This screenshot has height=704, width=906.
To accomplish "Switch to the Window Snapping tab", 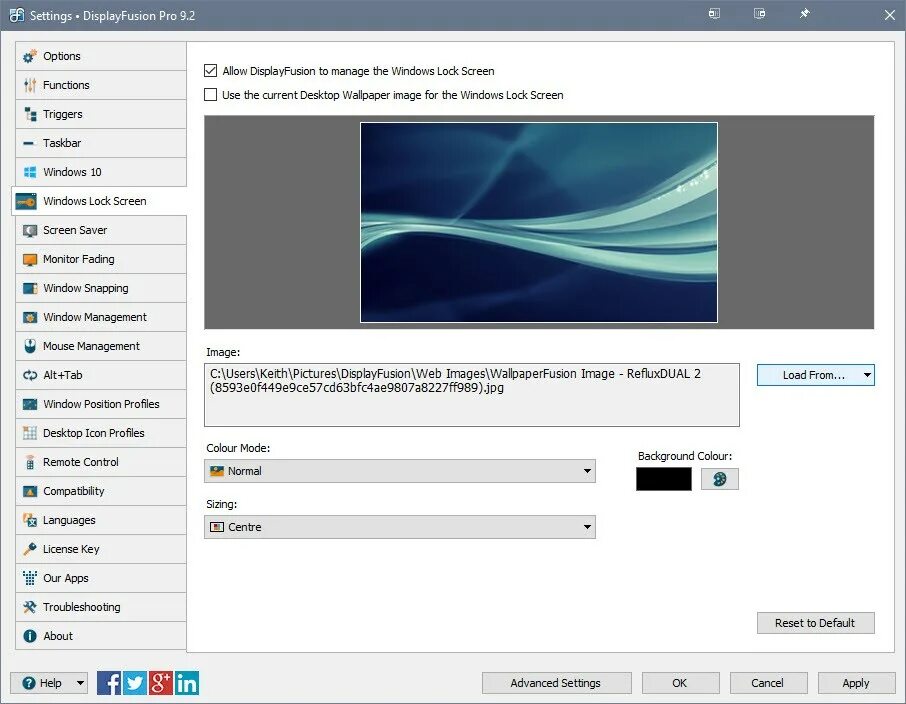I will [x=101, y=288].
